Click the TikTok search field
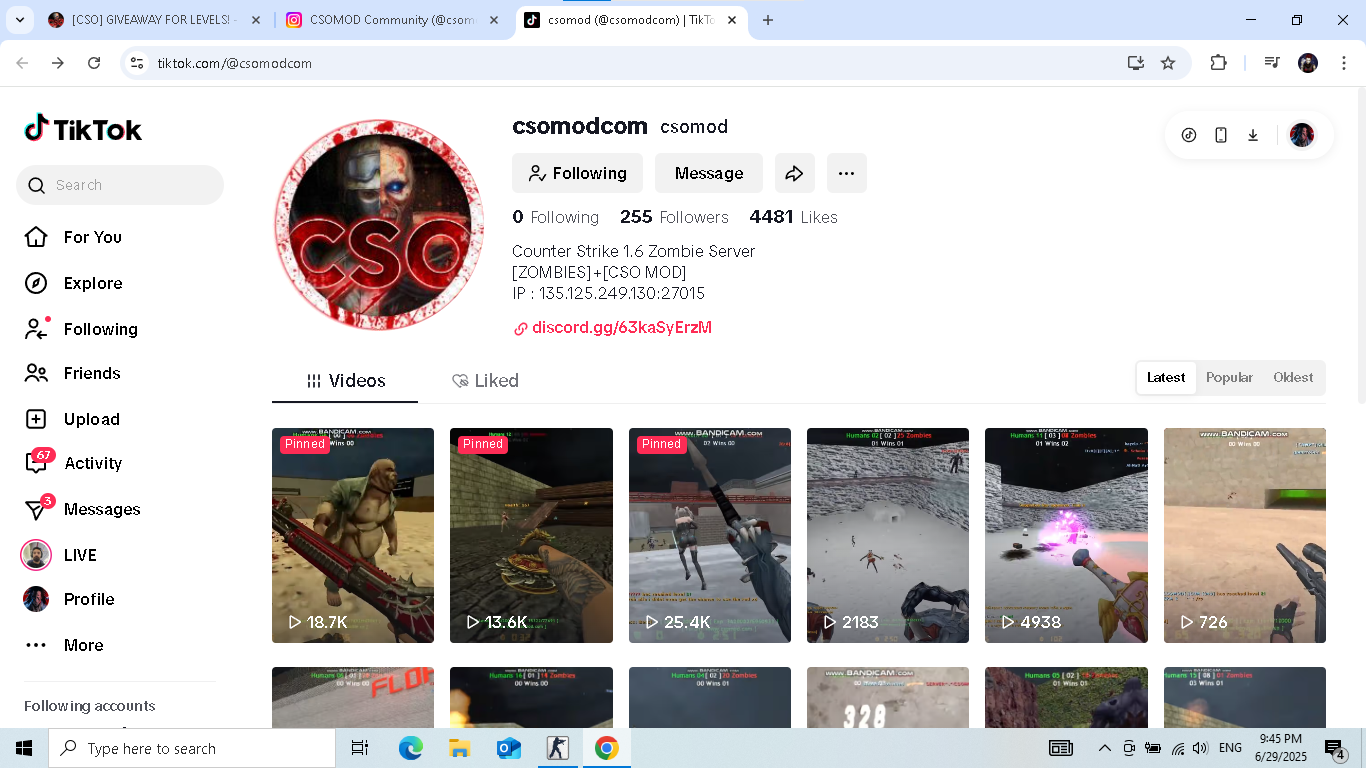Screen dimensions: 1366x768 [130, 185]
